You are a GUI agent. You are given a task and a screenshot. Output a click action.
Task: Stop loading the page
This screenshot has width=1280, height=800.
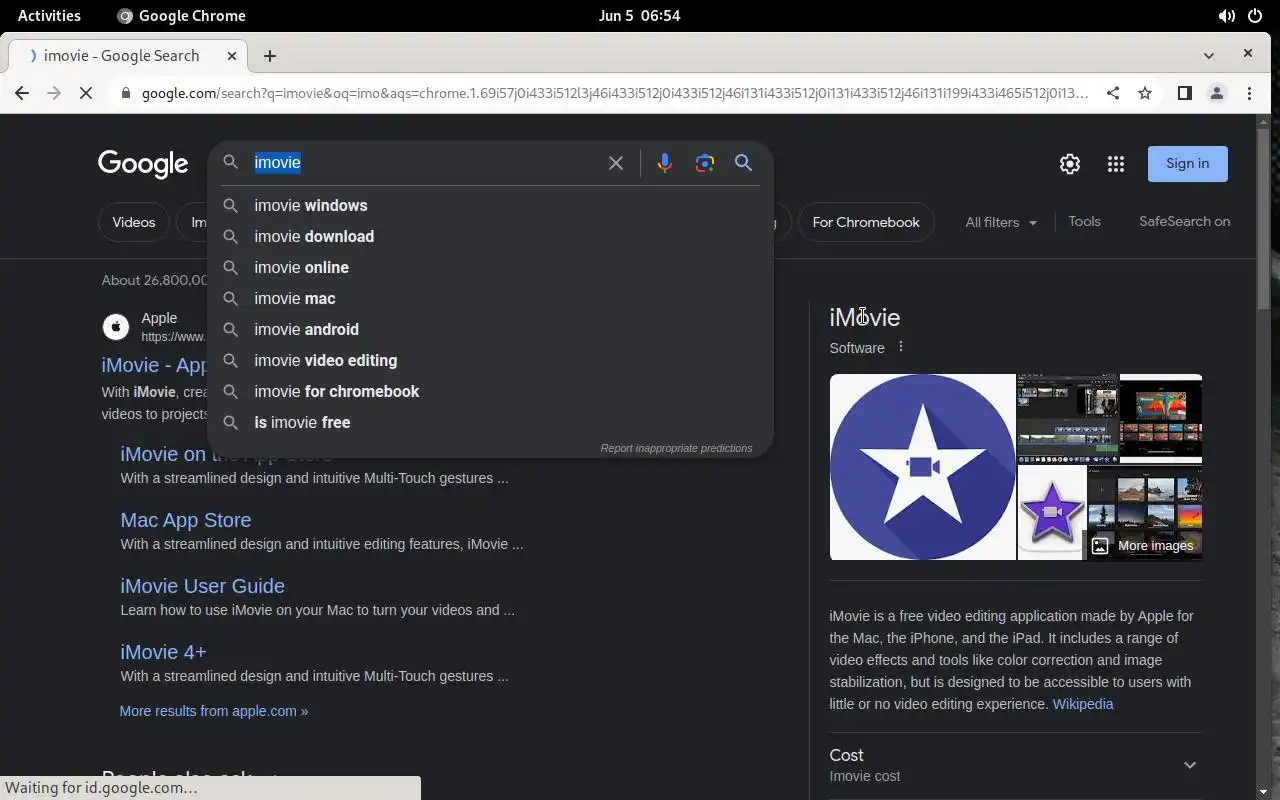(86, 93)
